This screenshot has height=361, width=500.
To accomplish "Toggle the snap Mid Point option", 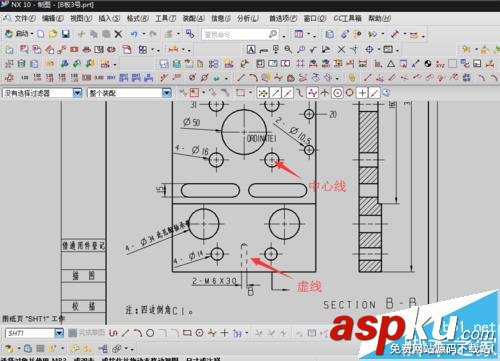I will point(288,93).
